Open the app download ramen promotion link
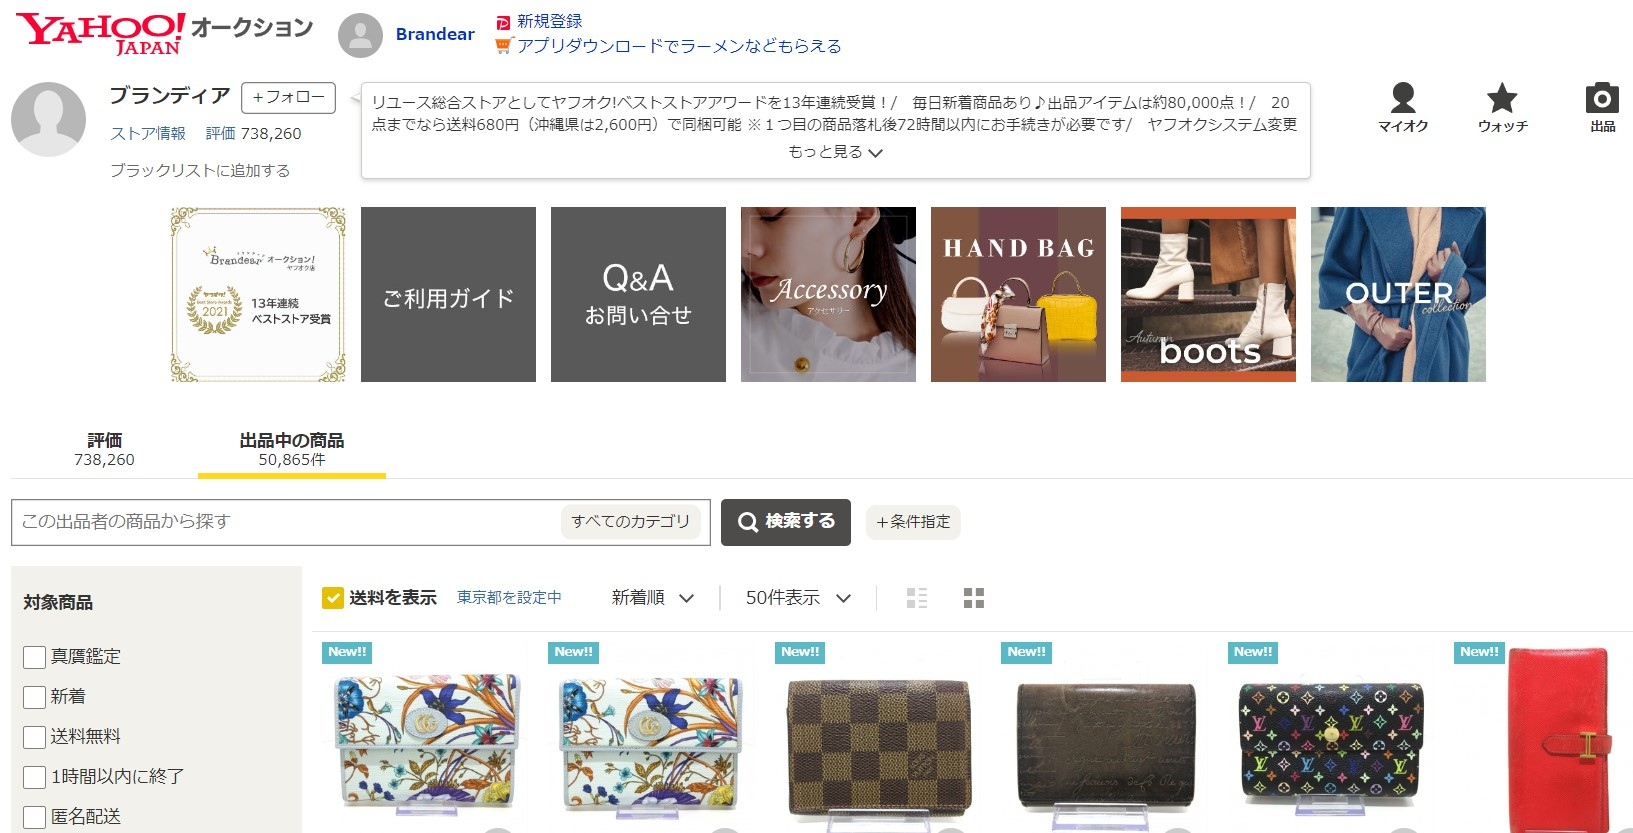1633x833 pixels. point(679,45)
